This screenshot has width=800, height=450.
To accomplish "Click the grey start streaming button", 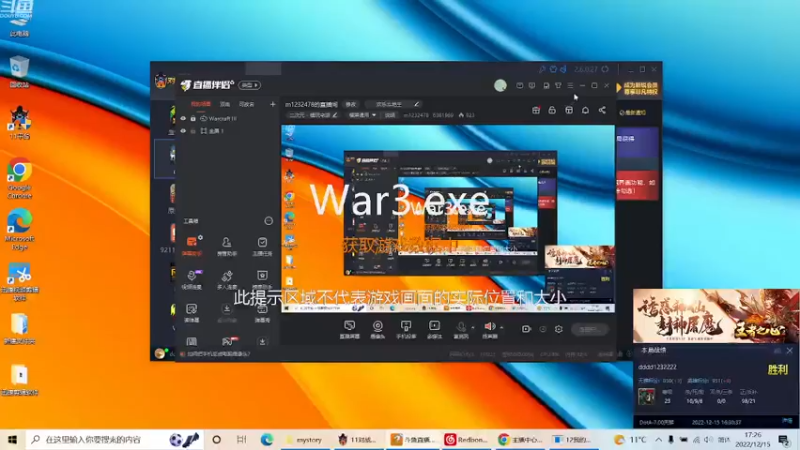I will click(x=589, y=330).
